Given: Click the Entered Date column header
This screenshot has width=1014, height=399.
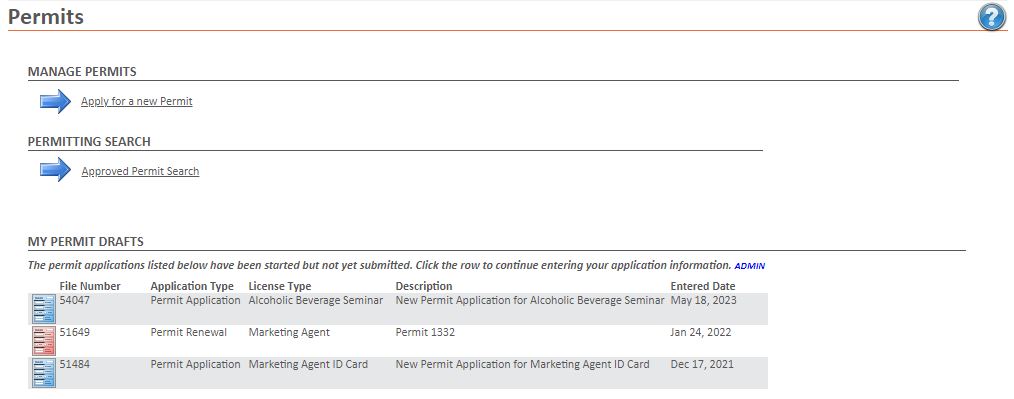Looking at the screenshot, I should (x=703, y=286).
